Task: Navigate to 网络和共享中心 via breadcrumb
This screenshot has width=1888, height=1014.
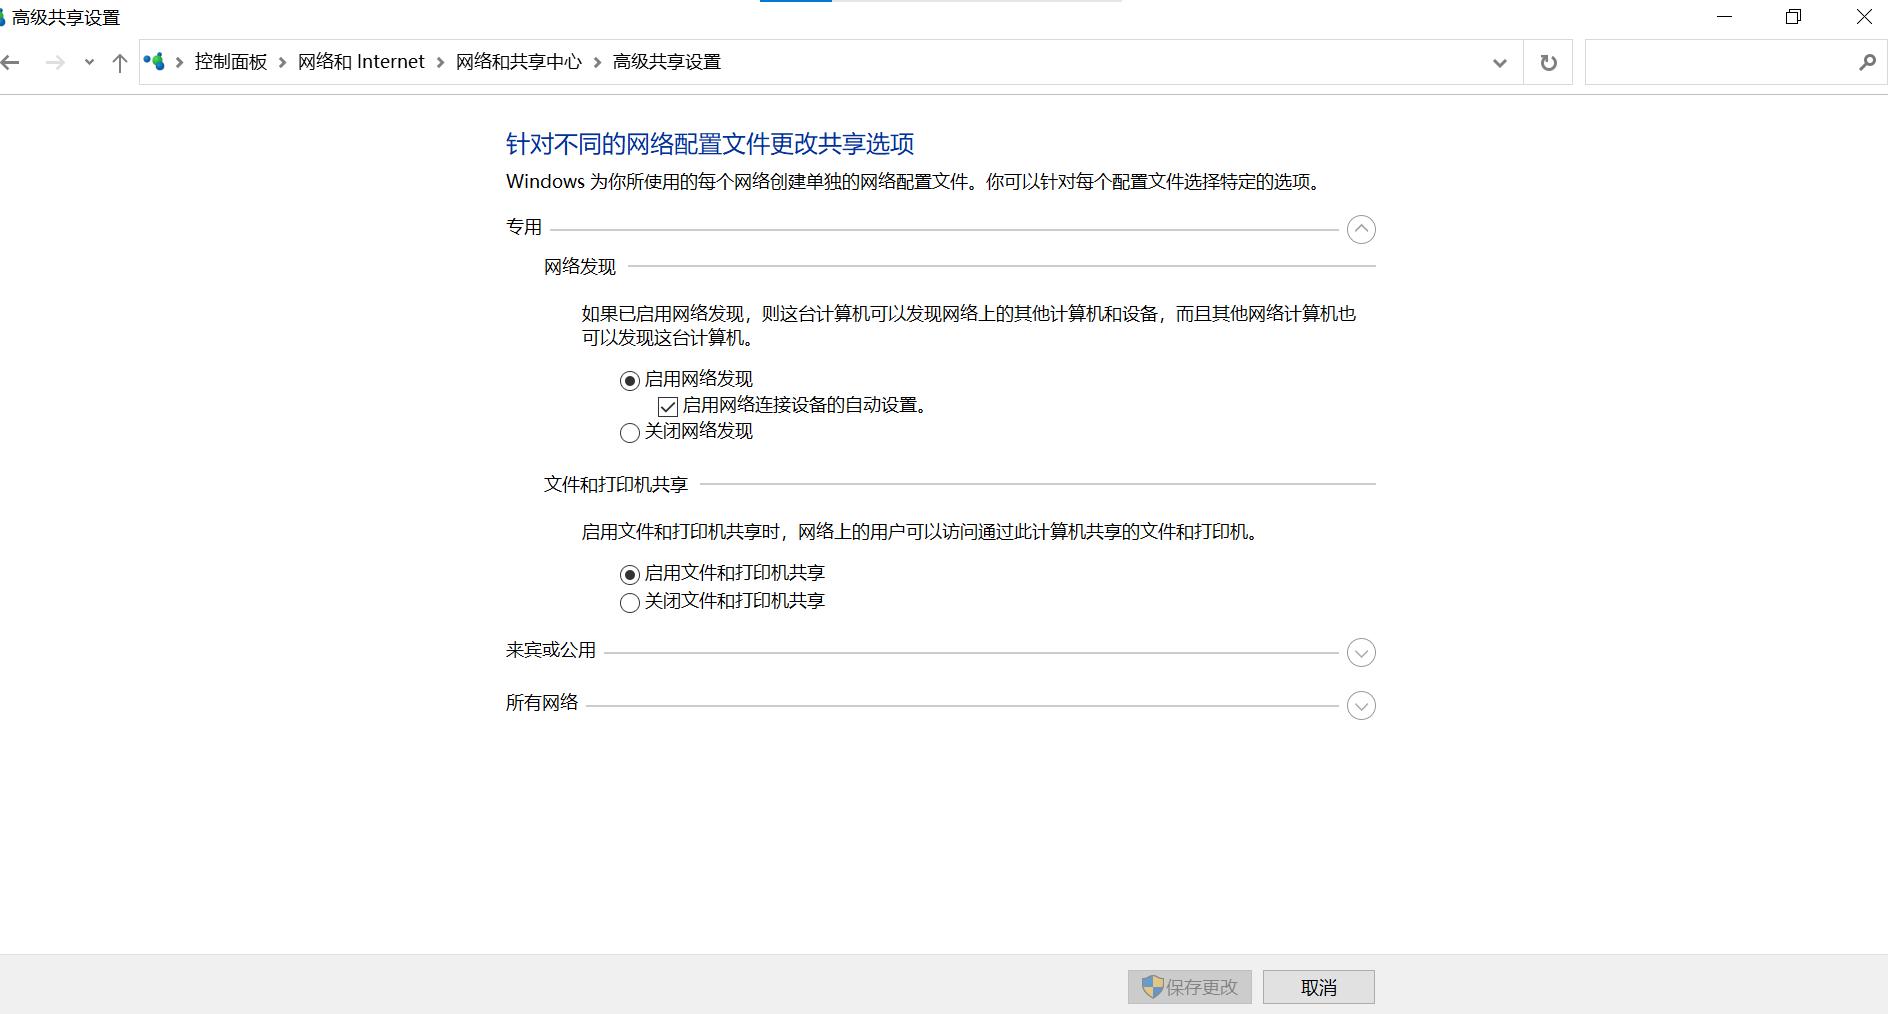Action: (519, 61)
